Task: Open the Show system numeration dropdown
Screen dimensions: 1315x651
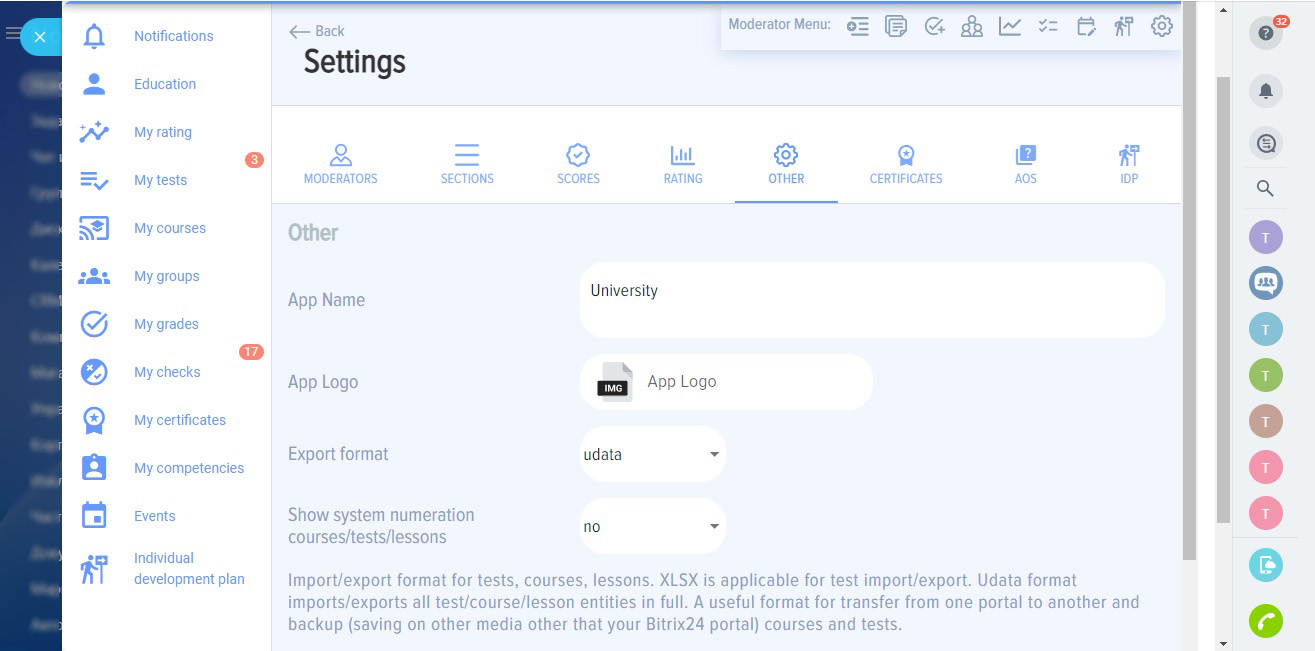Action: pos(652,527)
